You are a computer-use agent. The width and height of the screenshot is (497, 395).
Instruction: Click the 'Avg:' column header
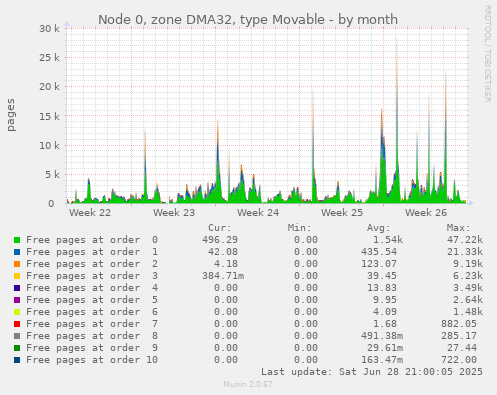tap(379, 228)
